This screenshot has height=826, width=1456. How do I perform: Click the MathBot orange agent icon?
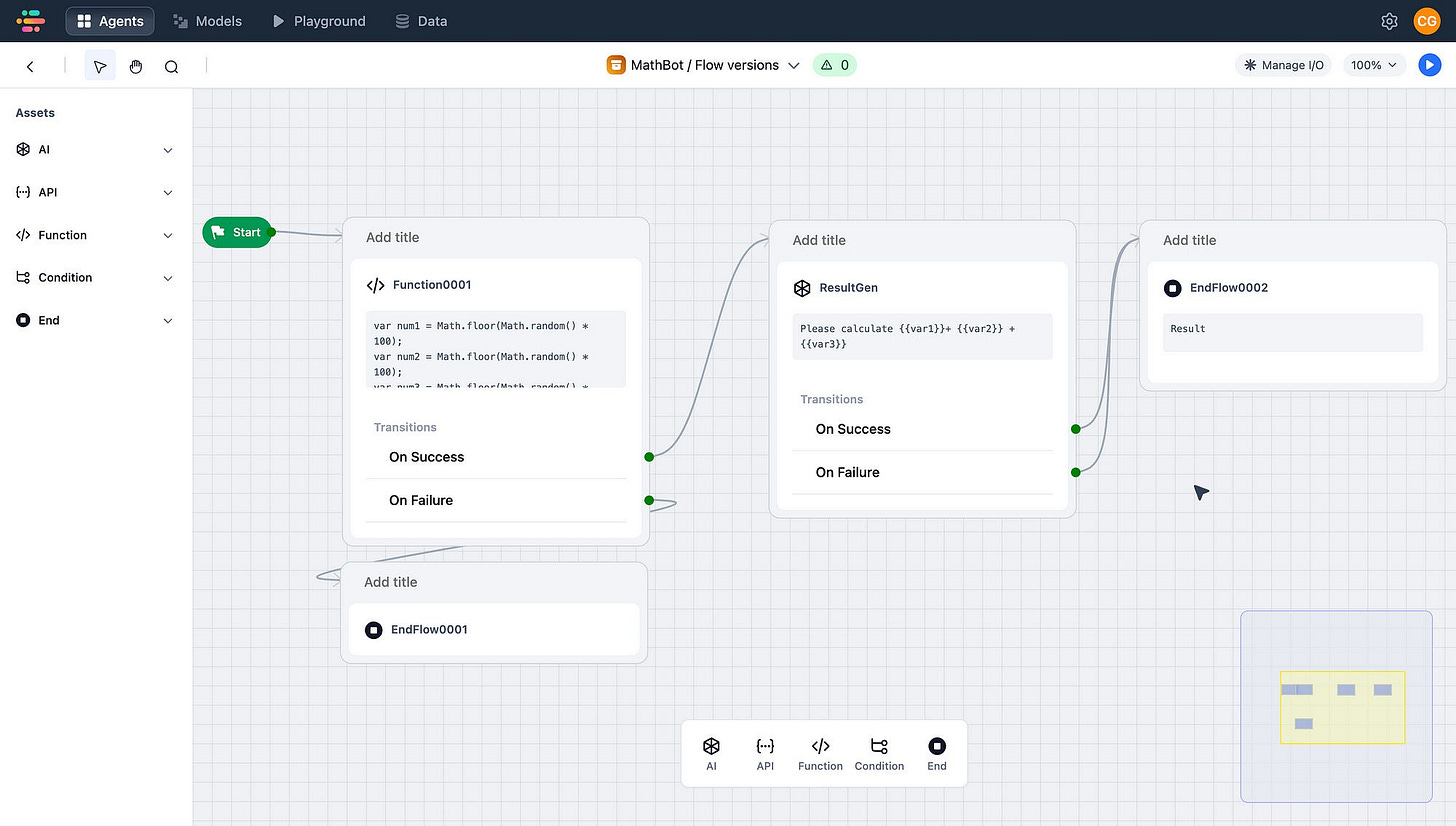(x=616, y=65)
